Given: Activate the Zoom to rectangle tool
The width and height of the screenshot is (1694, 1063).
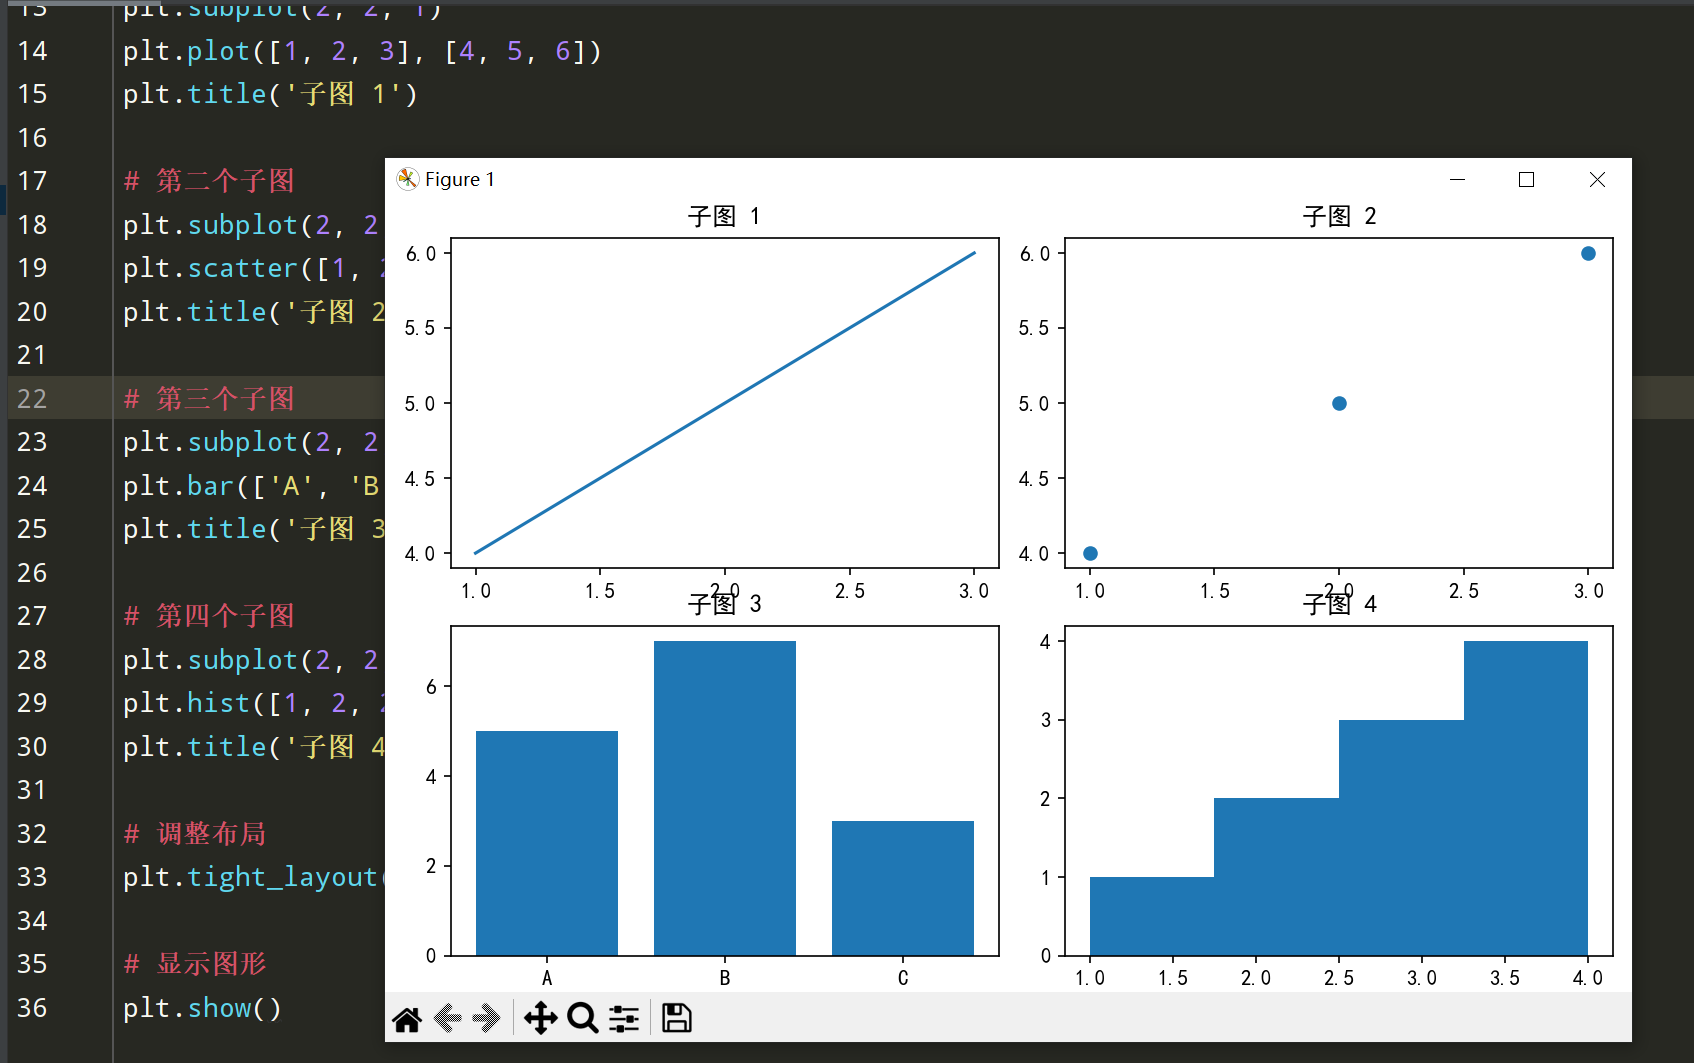Looking at the screenshot, I should point(582,1019).
